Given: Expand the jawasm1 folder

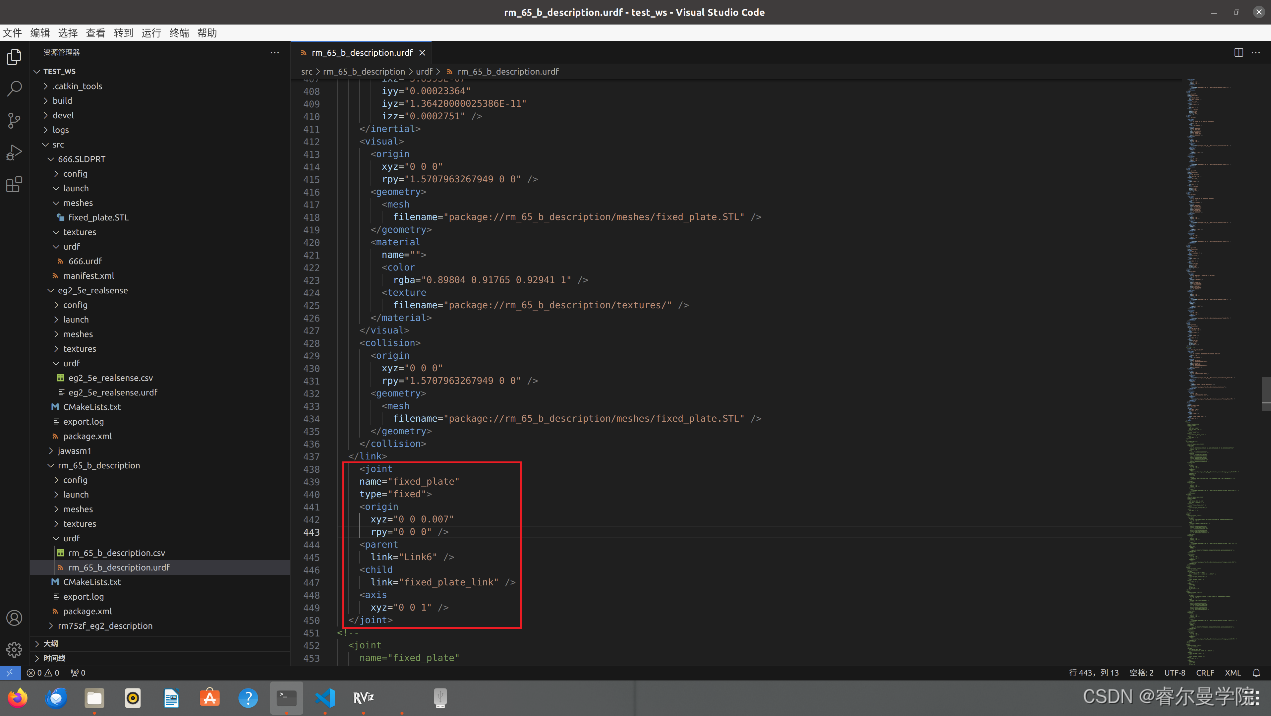Looking at the screenshot, I should [160, 451].
